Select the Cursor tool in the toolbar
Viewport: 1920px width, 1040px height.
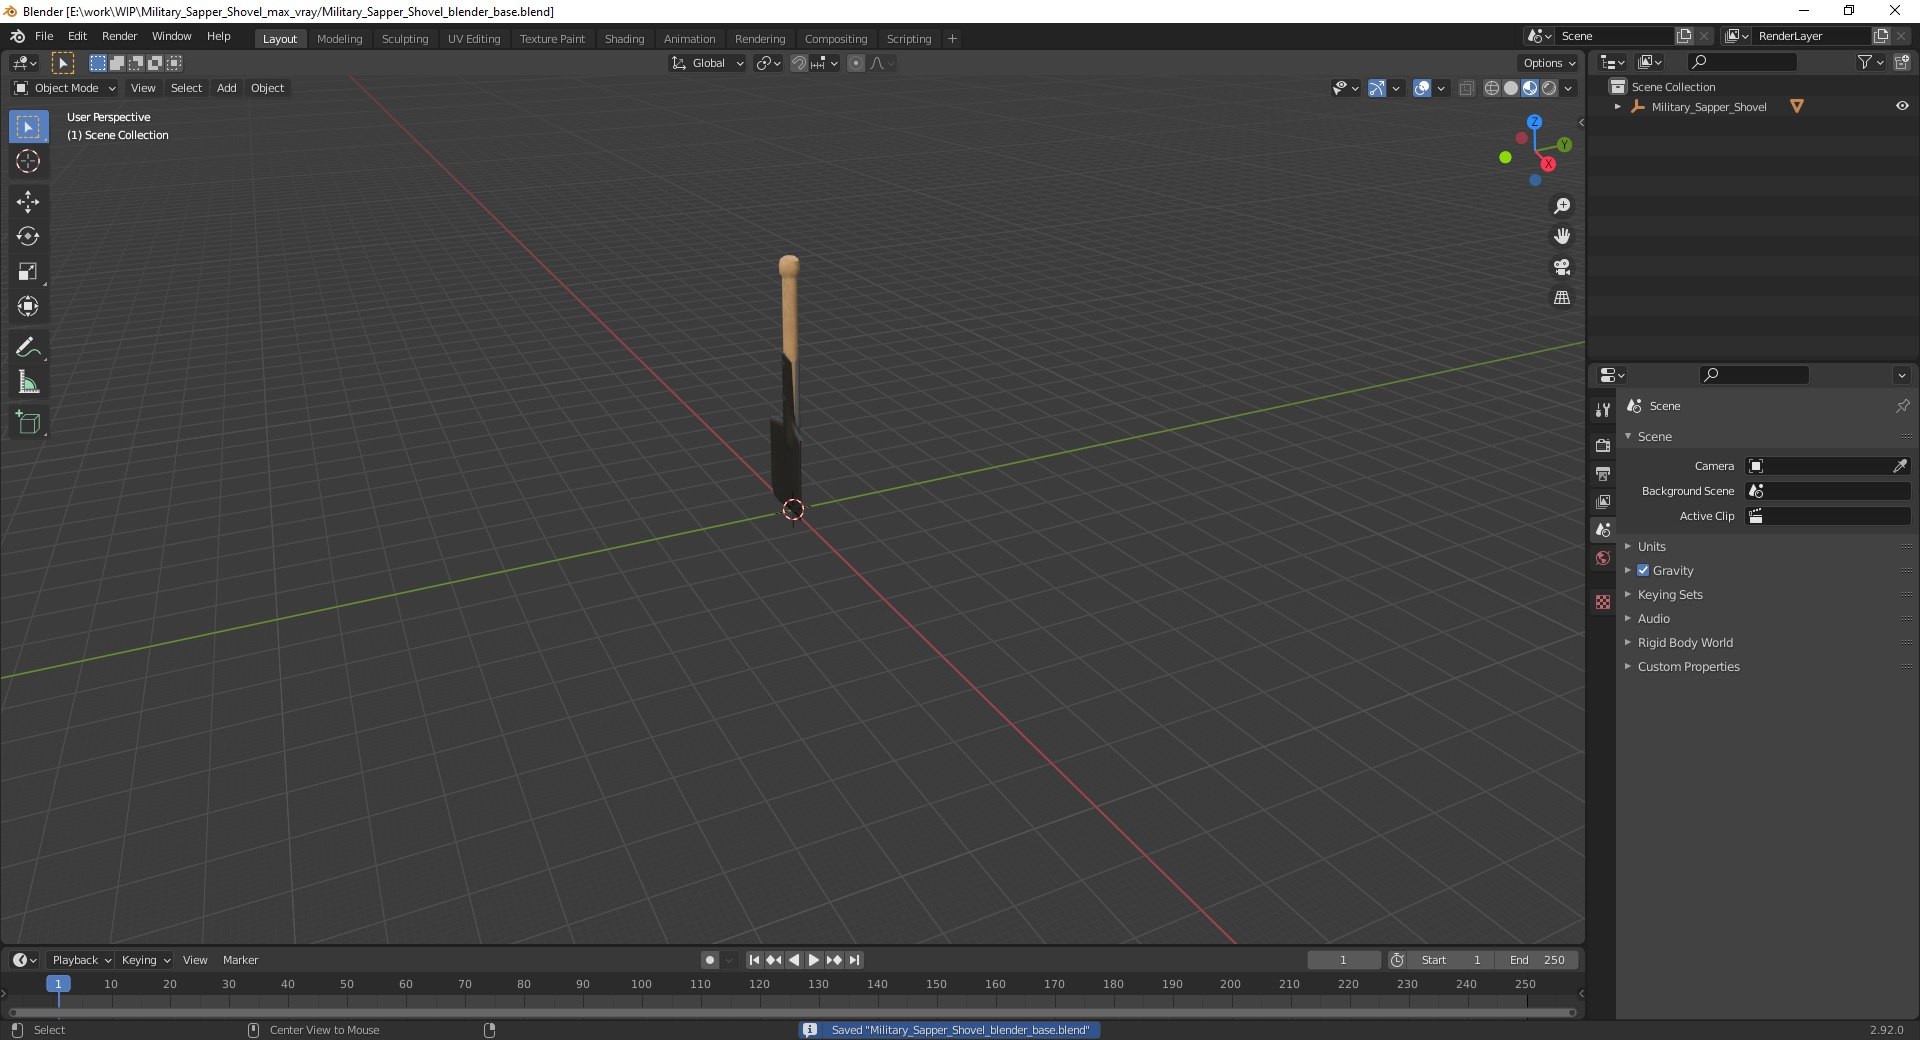(x=28, y=162)
